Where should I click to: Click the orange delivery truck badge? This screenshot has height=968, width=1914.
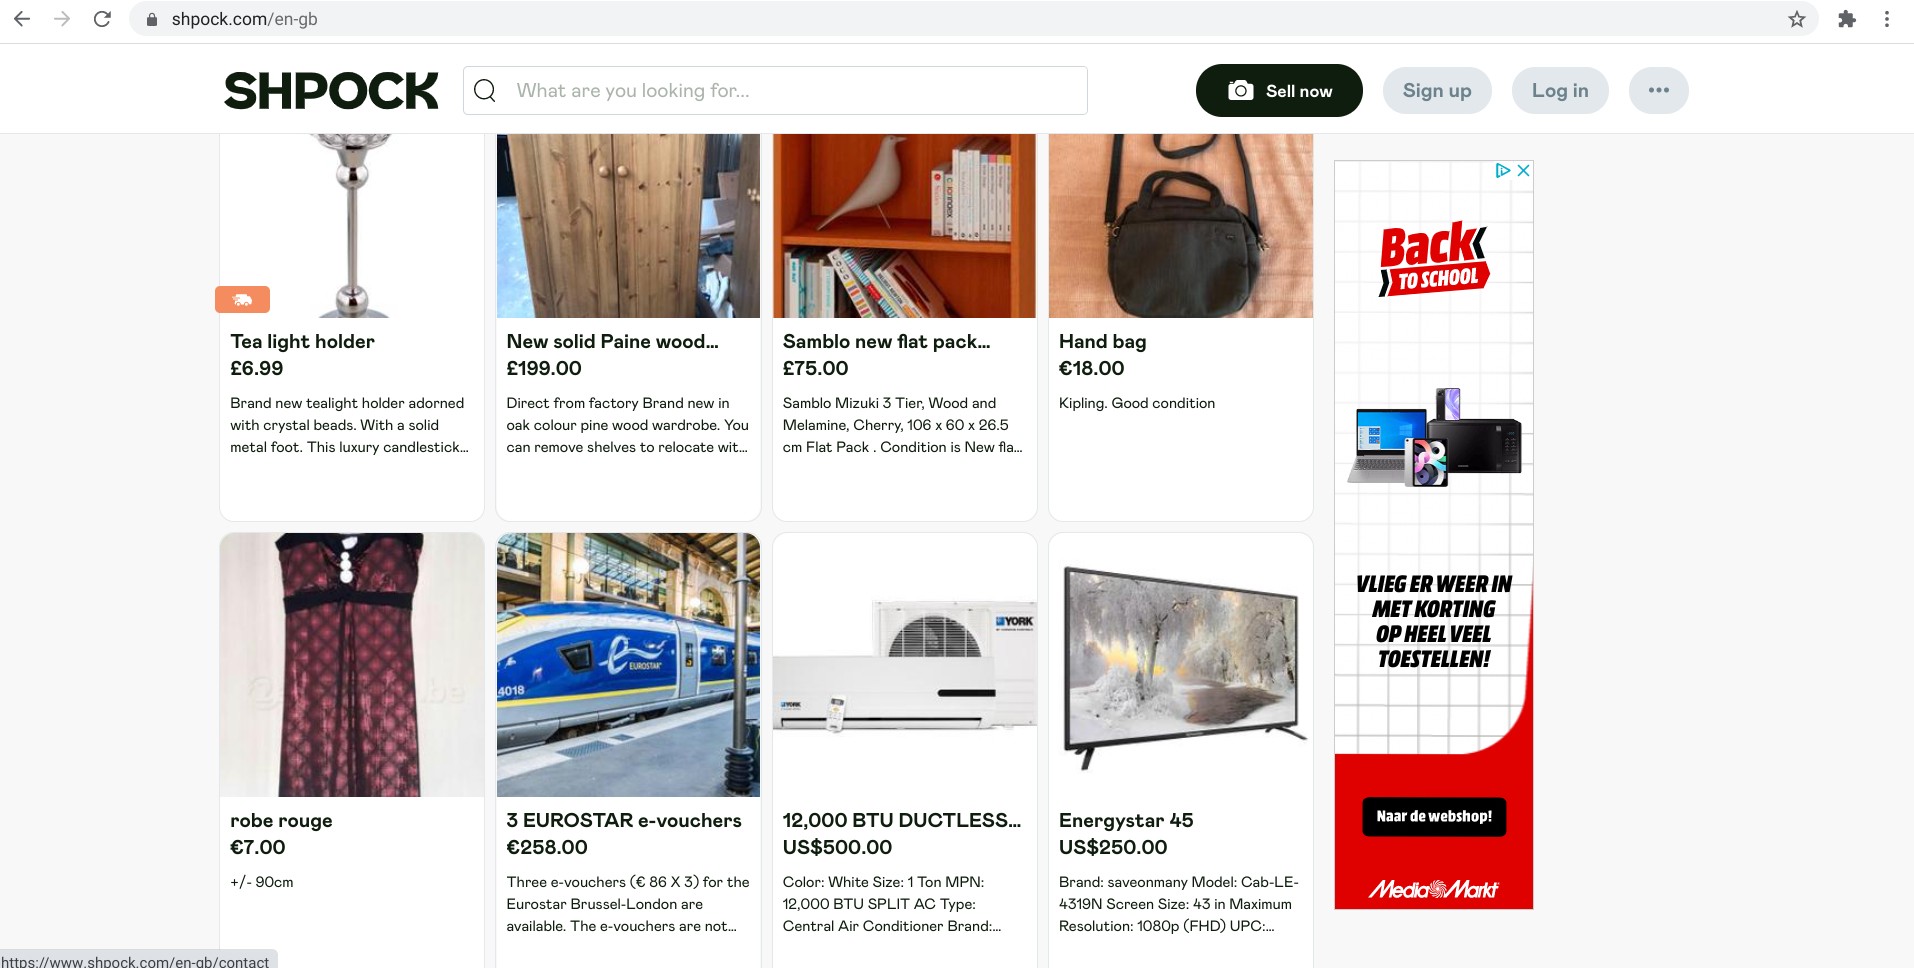point(242,299)
